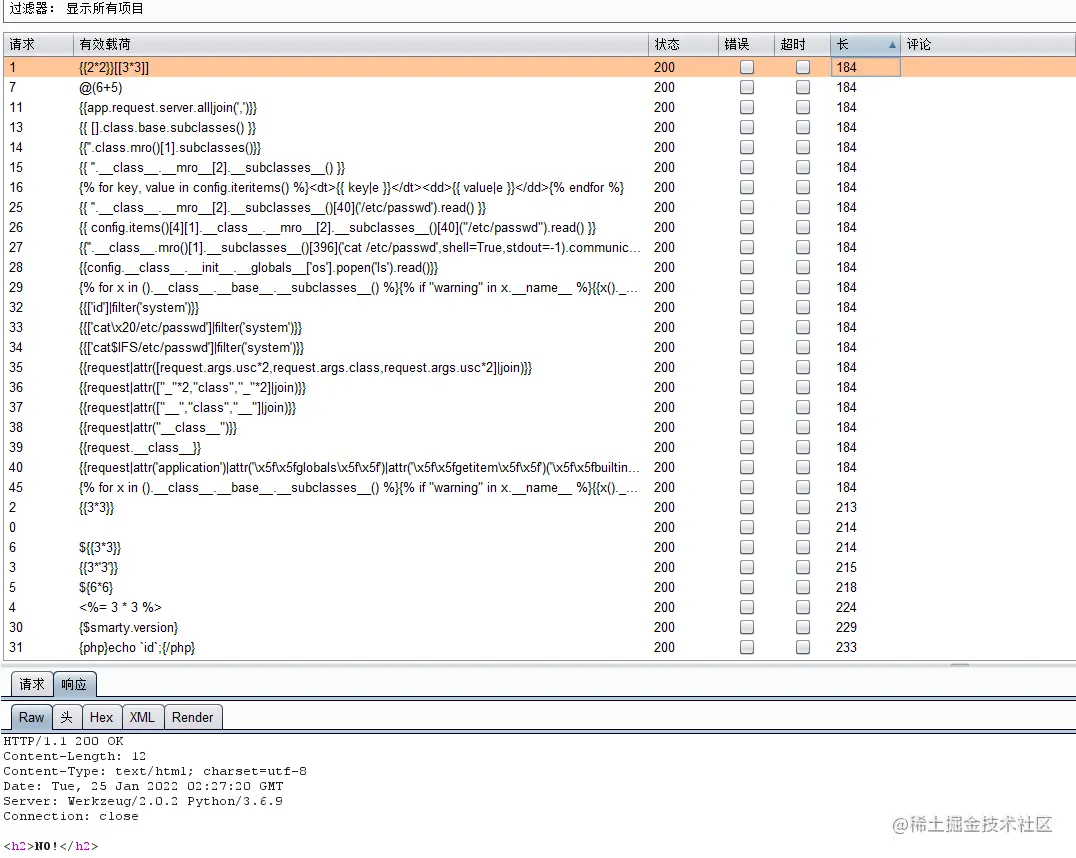Click length value 224
The image size is (1076, 858).
(846, 607)
